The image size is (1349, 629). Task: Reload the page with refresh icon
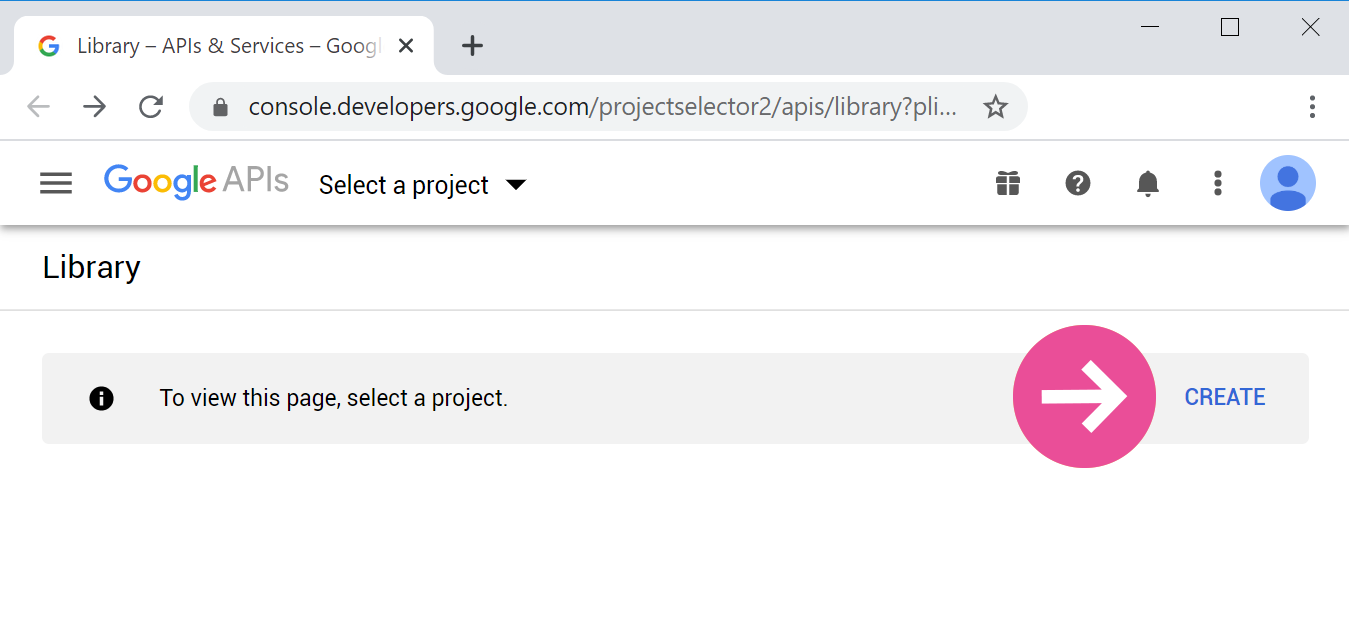point(151,107)
